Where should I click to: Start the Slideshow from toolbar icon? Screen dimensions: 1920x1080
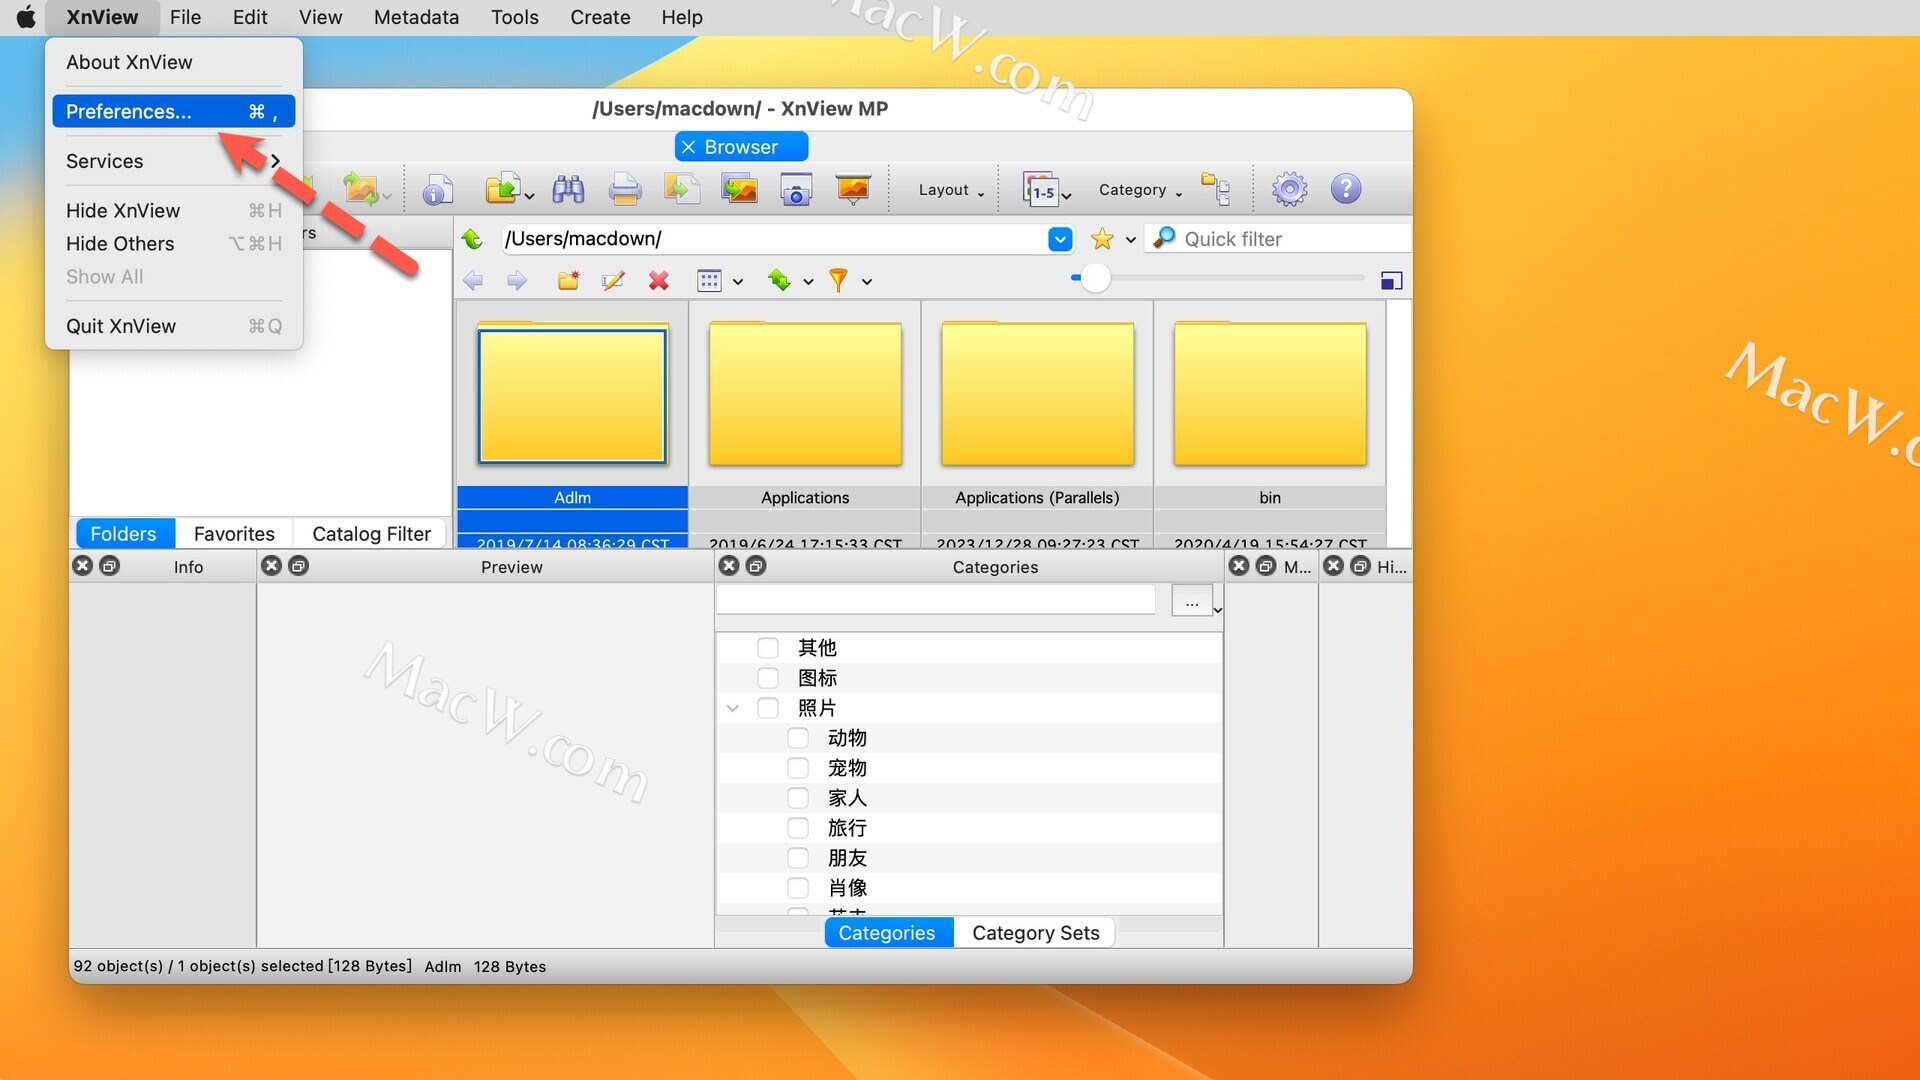[853, 189]
